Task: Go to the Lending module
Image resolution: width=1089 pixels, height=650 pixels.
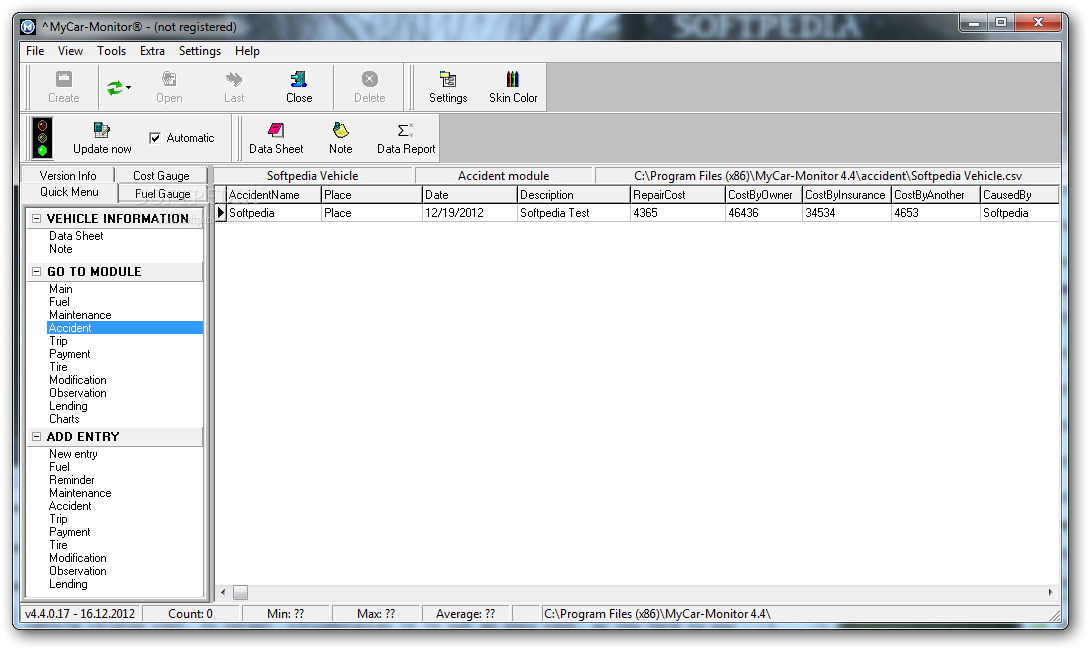Action: pyautogui.click(x=68, y=406)
